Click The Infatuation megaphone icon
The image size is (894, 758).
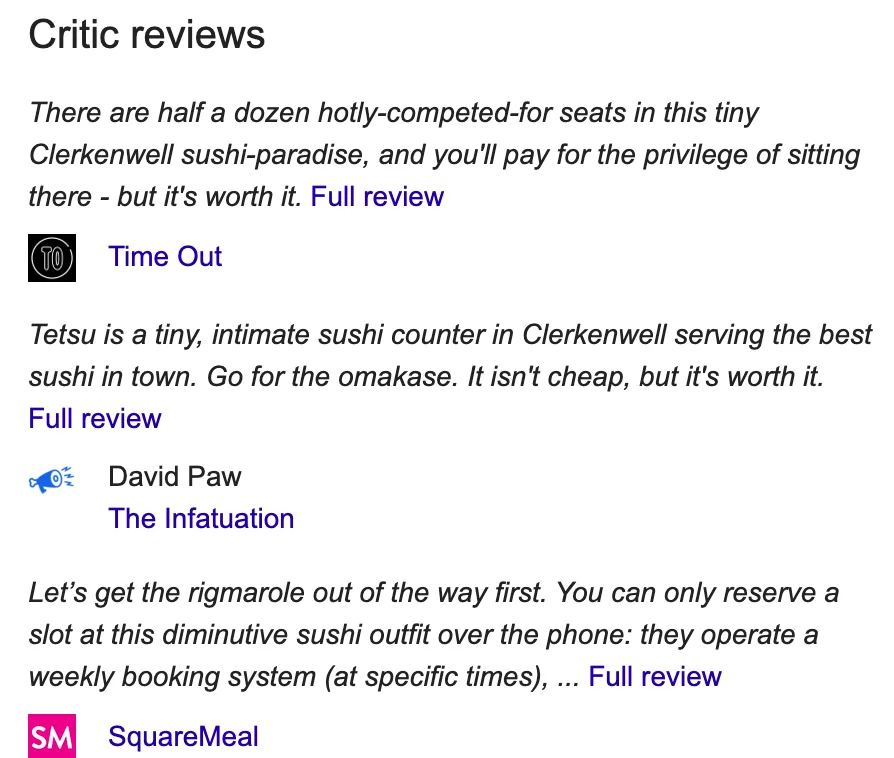pos(52,480)
